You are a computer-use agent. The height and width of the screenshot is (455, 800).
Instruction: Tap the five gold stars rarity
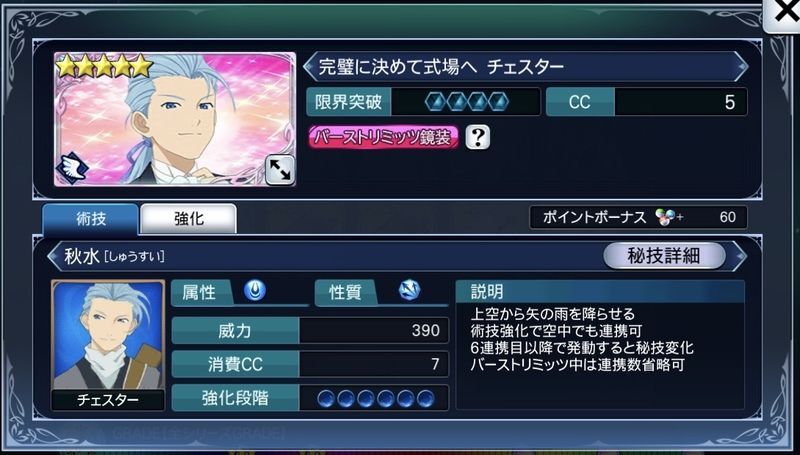tap(105, 66)
